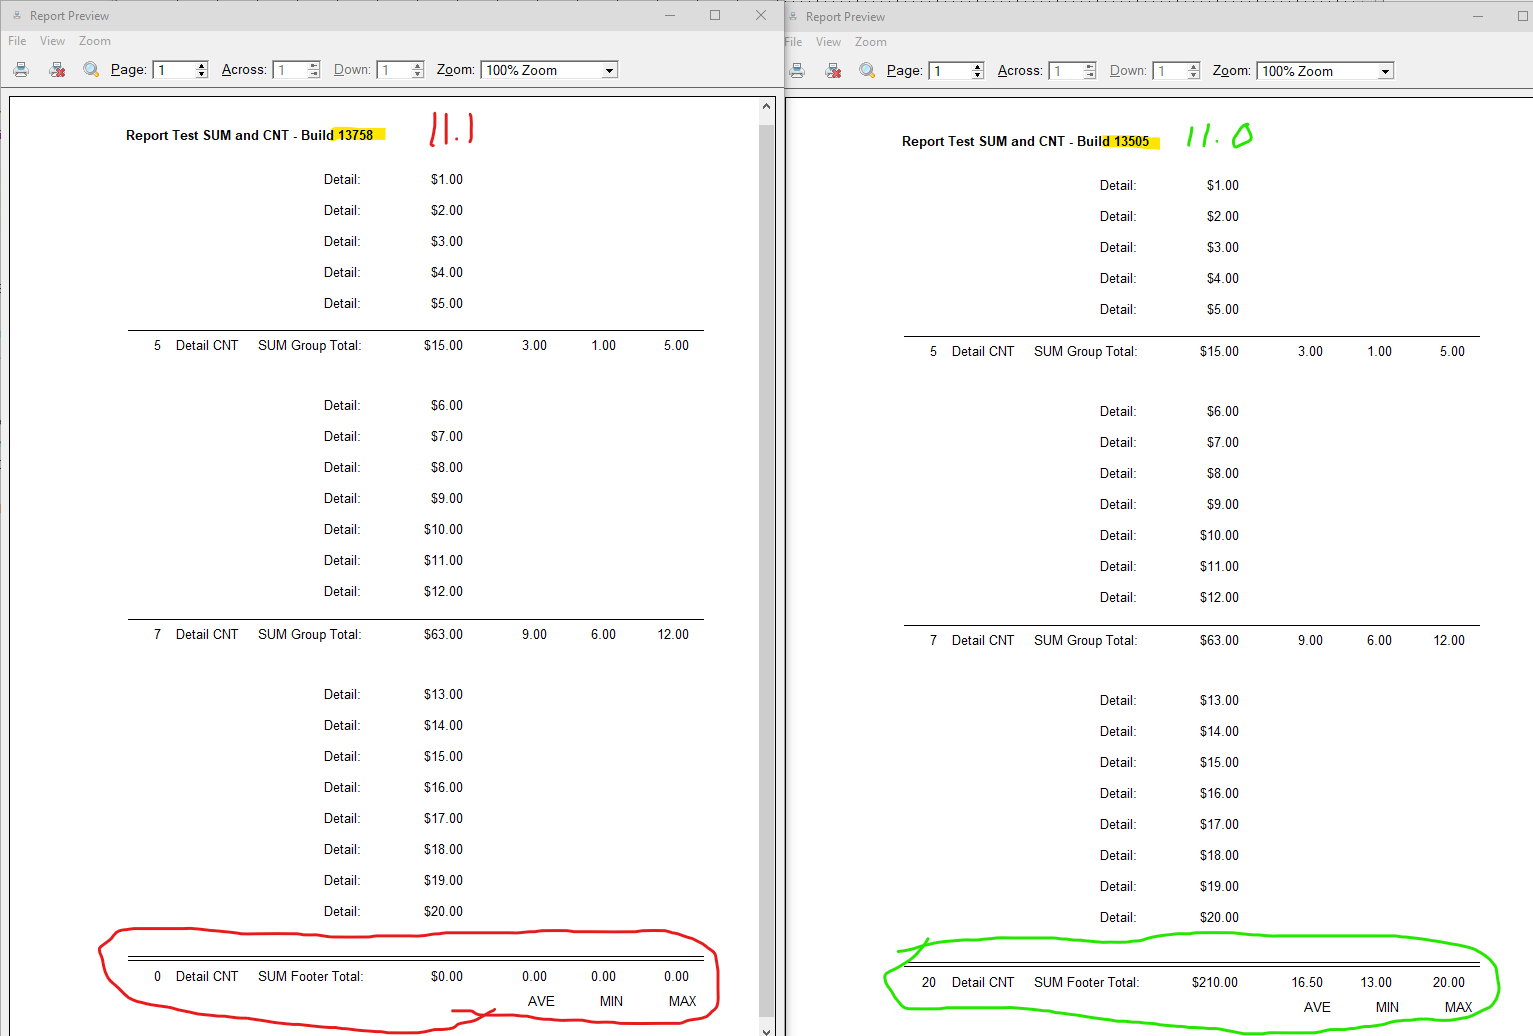Click the cancel print icon in the left window
Image resolution: width=1533 pixels, height=1036 pixels.
point(57,69)
